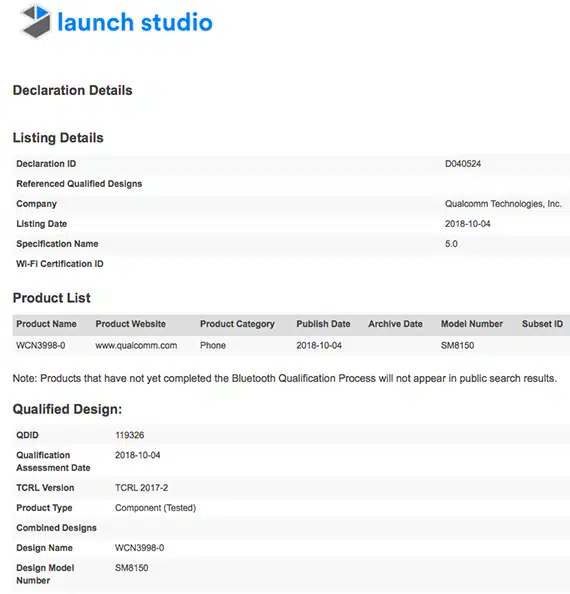Click the TCRL 2017-2 version value
Viewport: 570px width, 594px height.
141,488
